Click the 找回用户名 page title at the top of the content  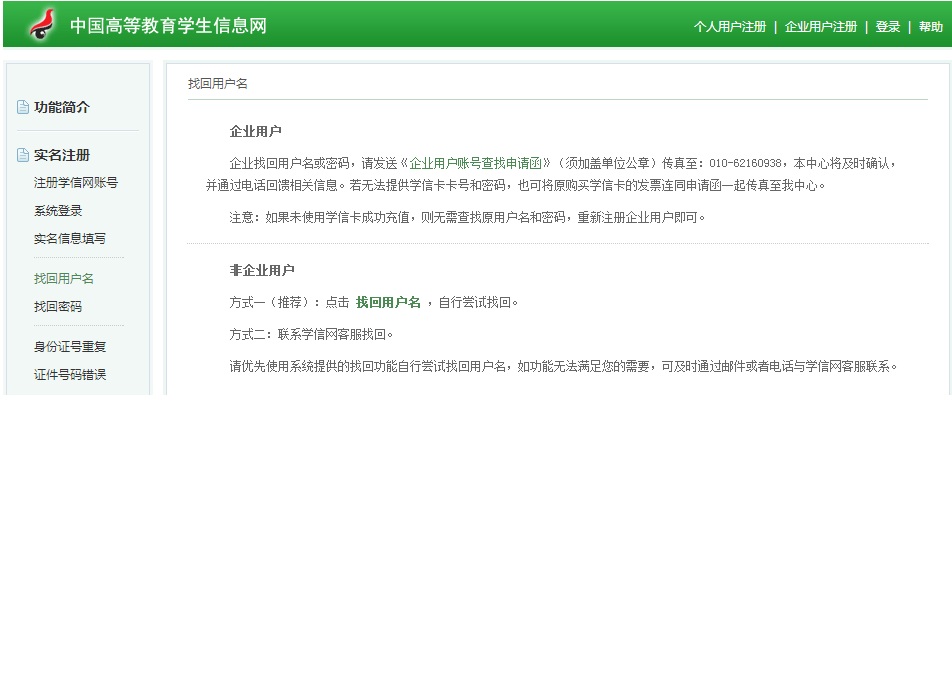click(x=218, y=84)
